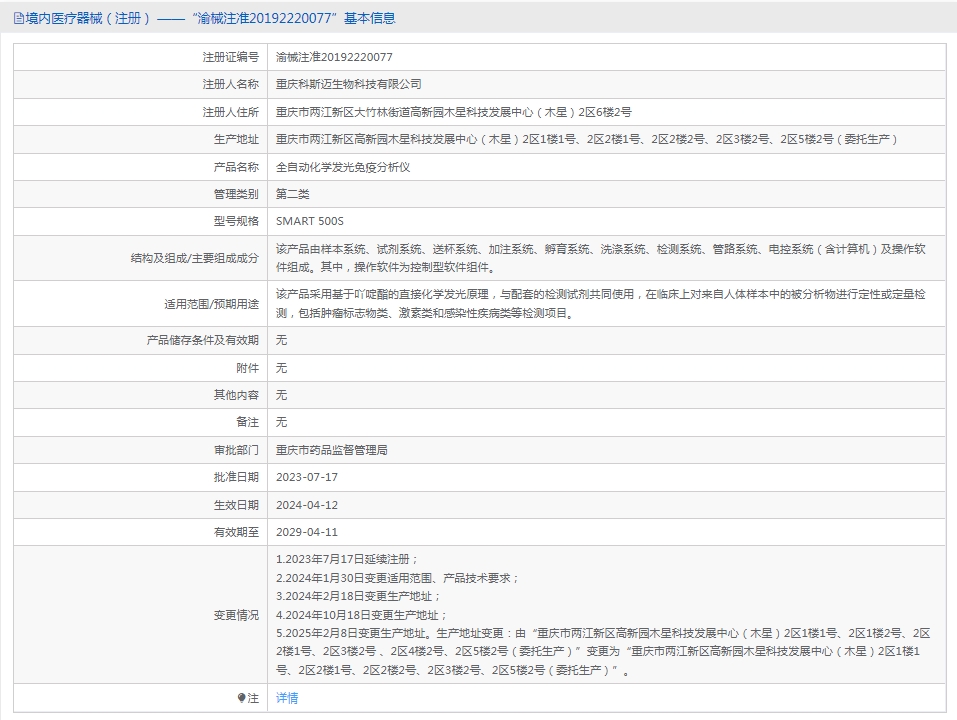Select model specification SMART 500S
957x720 pixels.
310,221
